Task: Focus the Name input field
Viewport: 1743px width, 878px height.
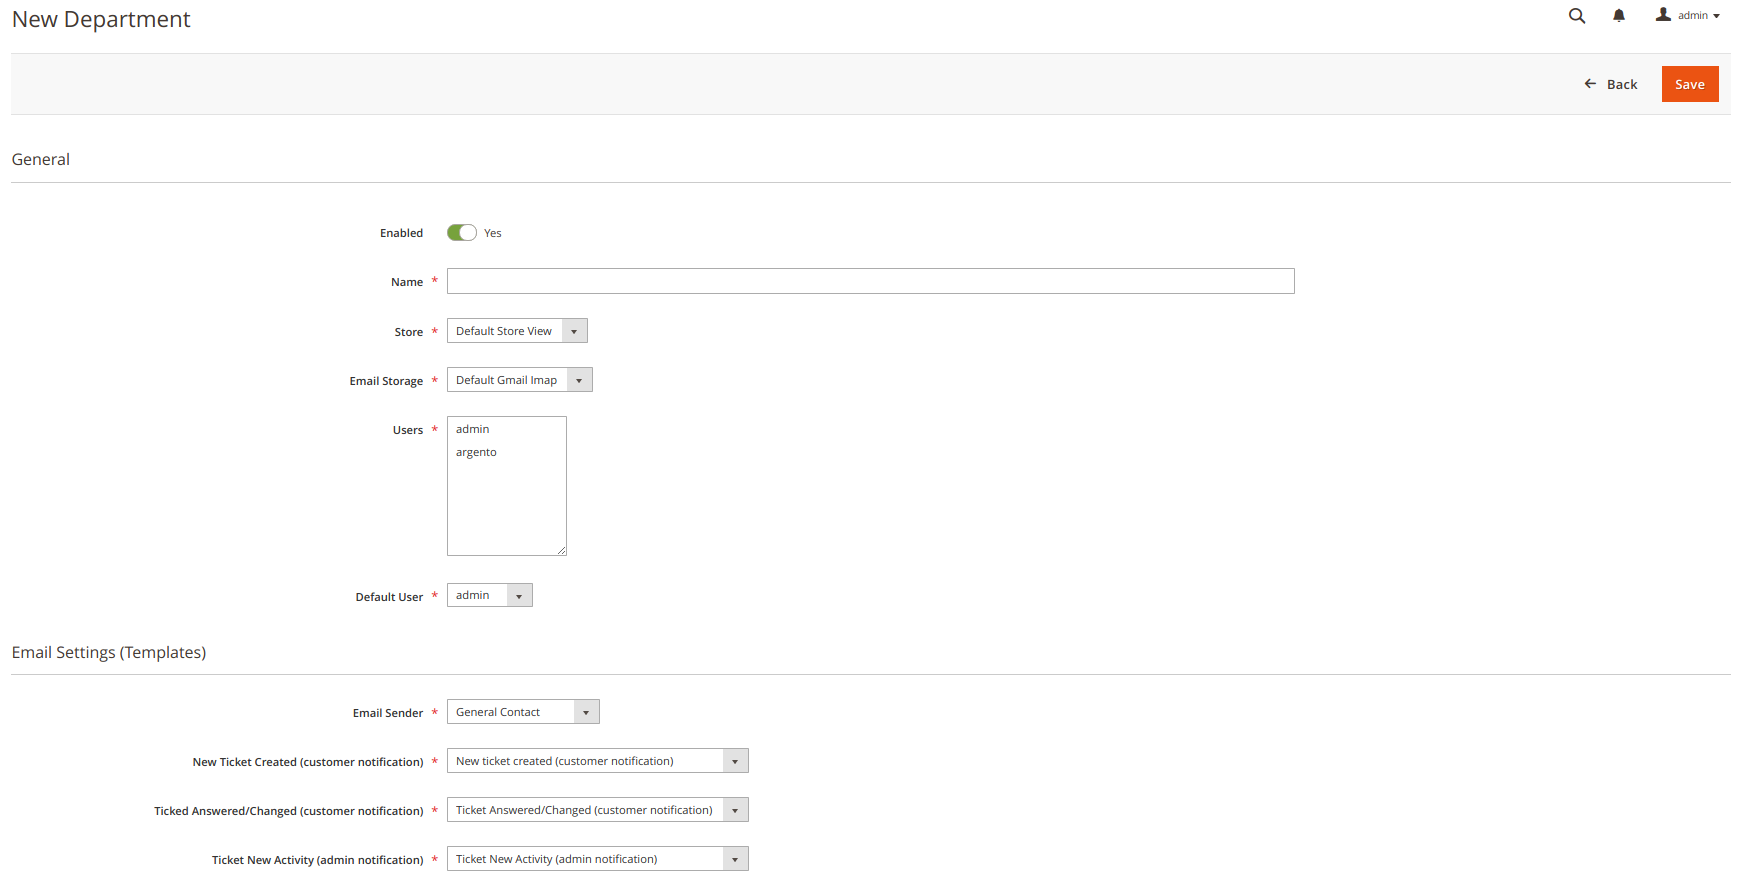Action: coord(870,281)
